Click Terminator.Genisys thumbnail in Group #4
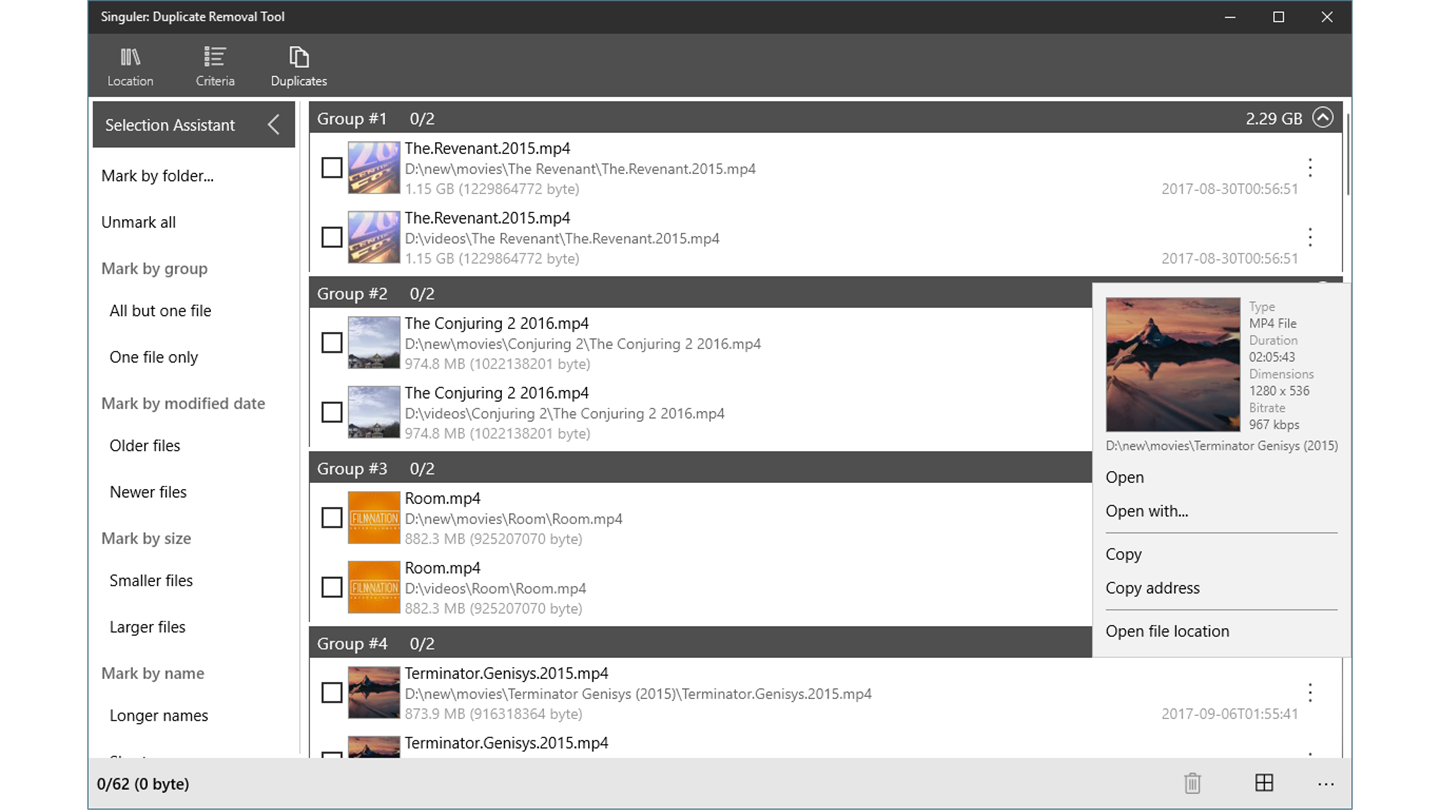This screenshot has width=1440, height=810. click(374, 692)
